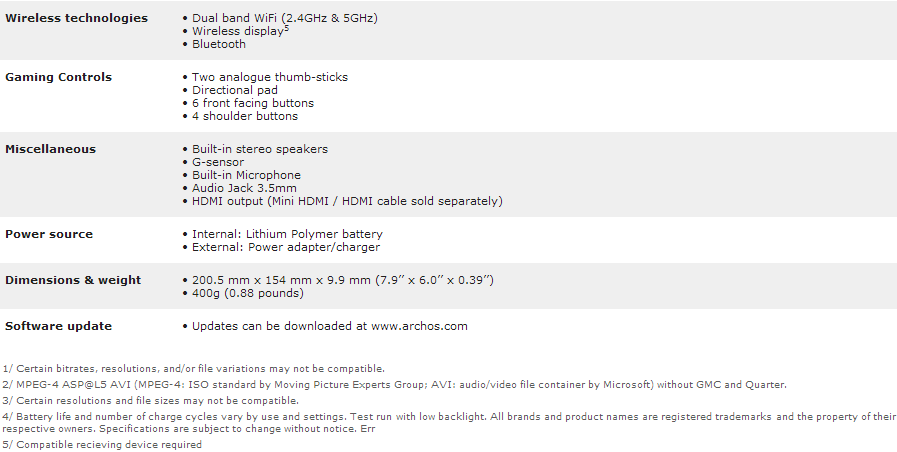Viewport: 897px width, 452px height.
Task: Click the "Dimensions & weight" heading
Action: point(73,280)
